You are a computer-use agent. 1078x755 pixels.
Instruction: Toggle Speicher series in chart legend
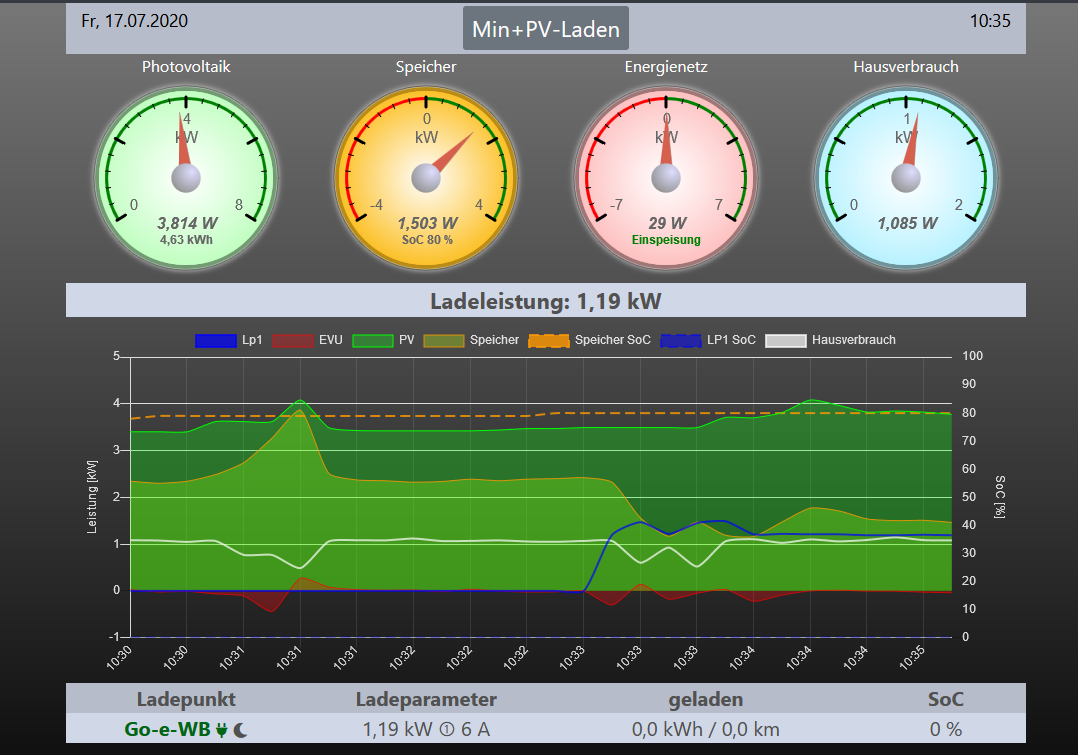471,340
